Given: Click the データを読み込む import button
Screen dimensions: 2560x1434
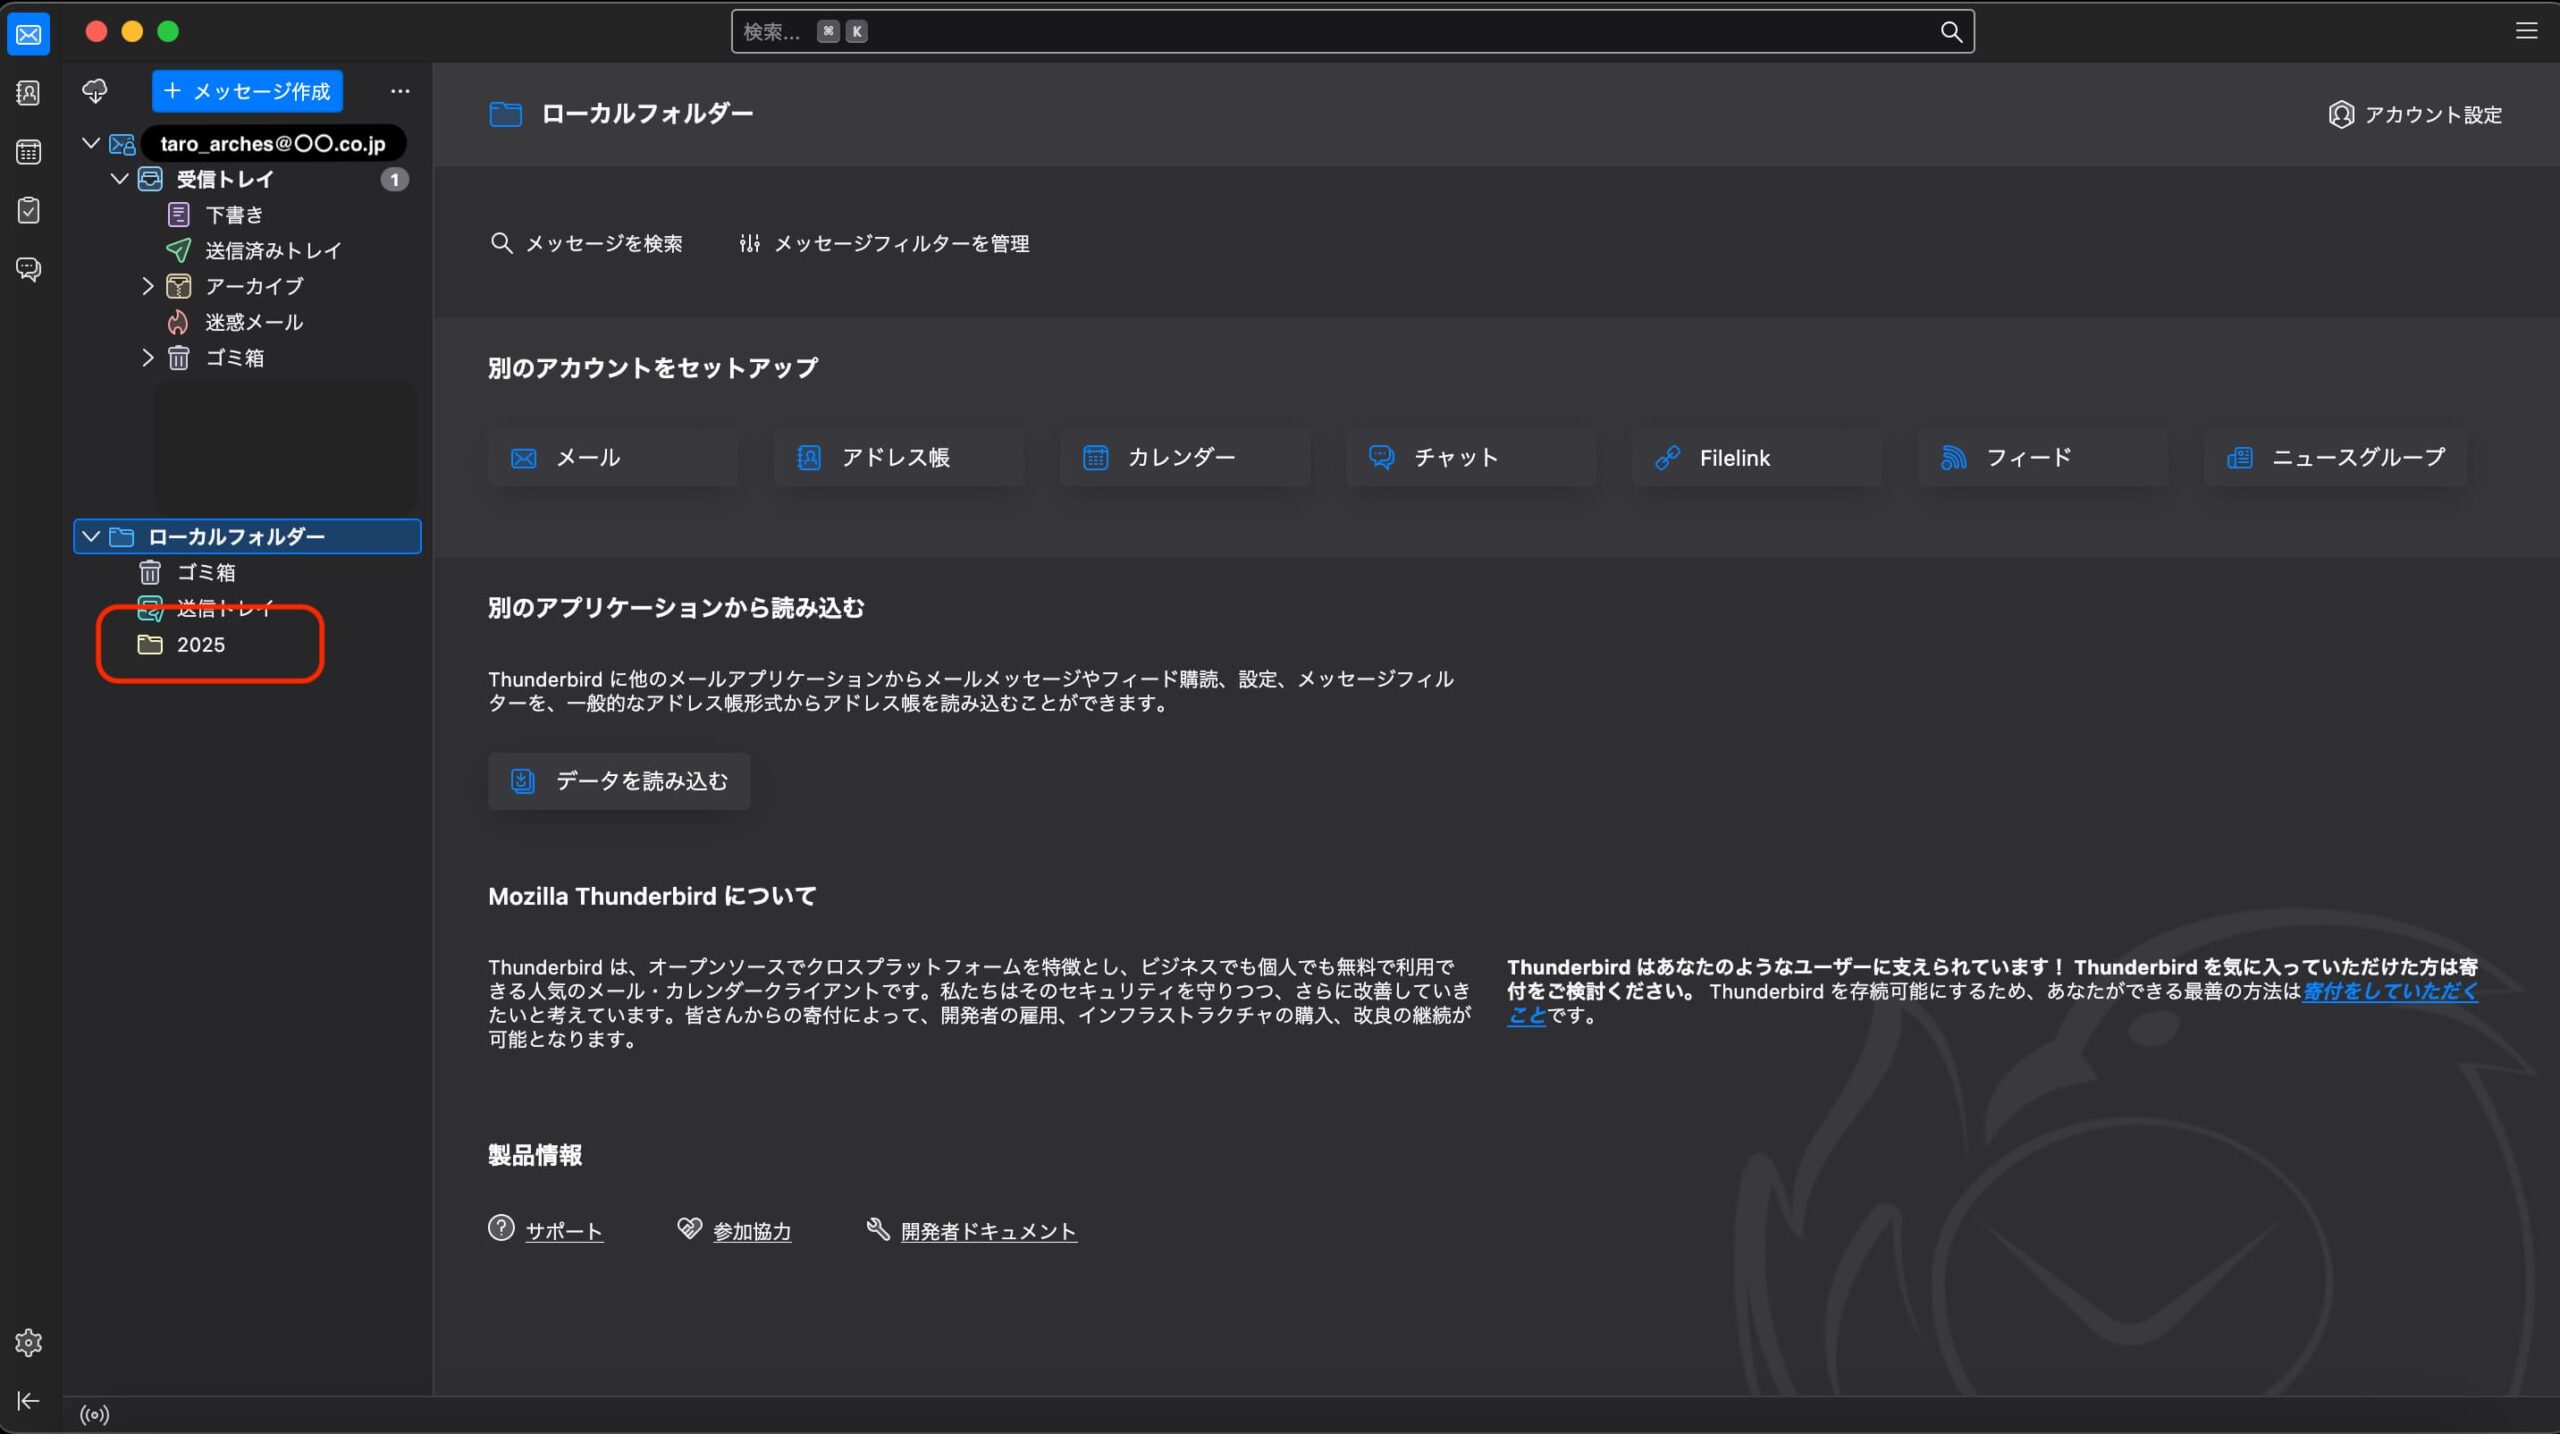Looking at the screenshot, I should coord(619,781).
